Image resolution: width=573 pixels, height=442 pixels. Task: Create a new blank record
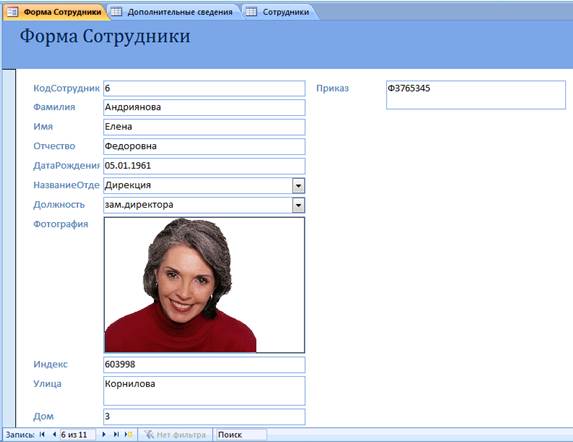(x=129, y=434)
